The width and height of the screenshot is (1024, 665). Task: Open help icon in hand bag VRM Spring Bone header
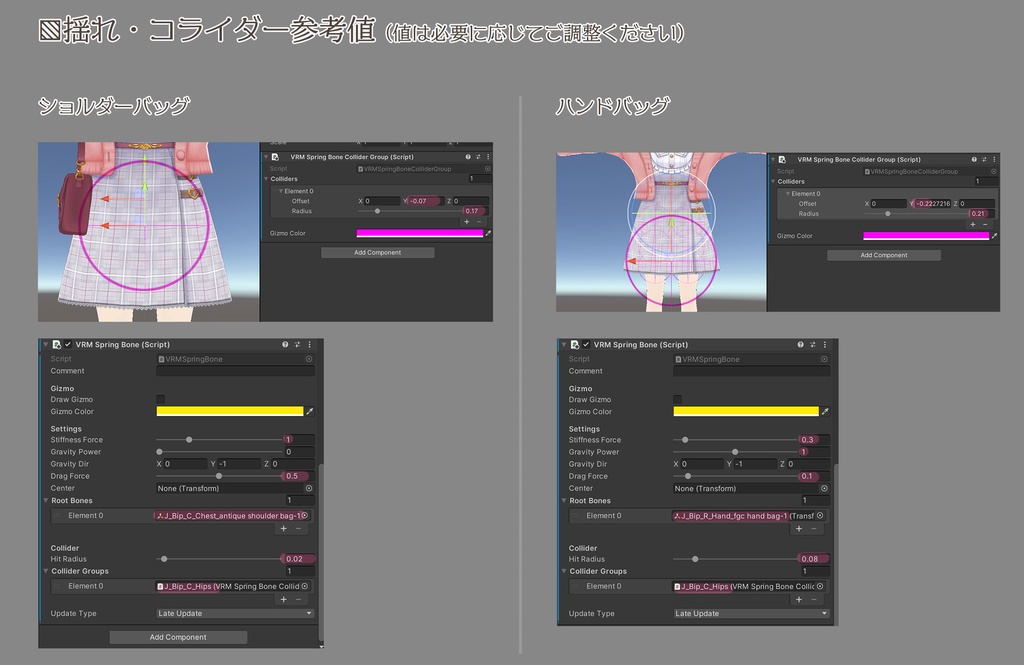(800, 344)
